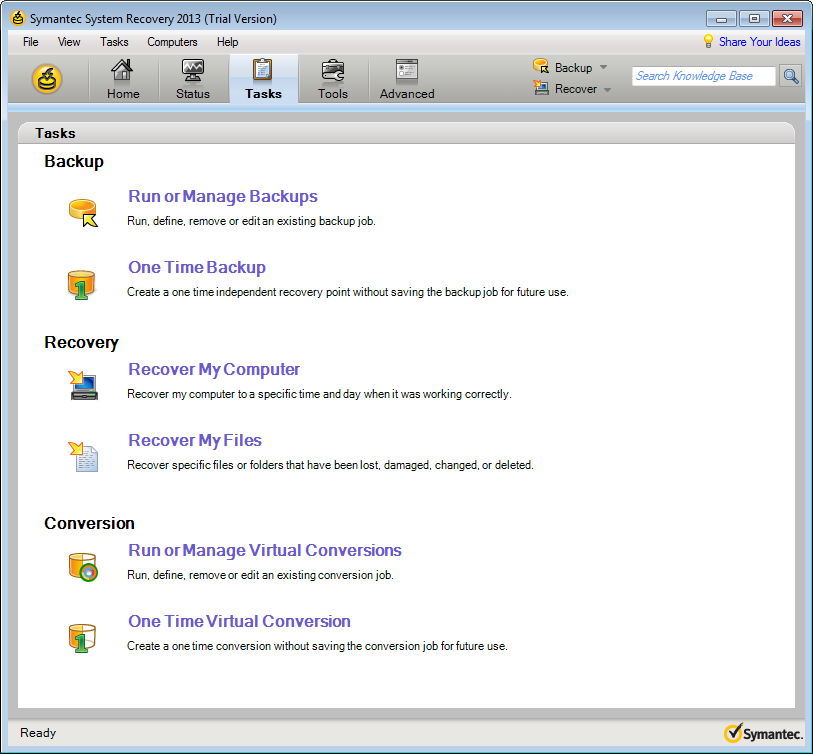The height and width of the screenshot is (754, 813).
Task: Click the One Time Backup icon
Action: point(81,284)
